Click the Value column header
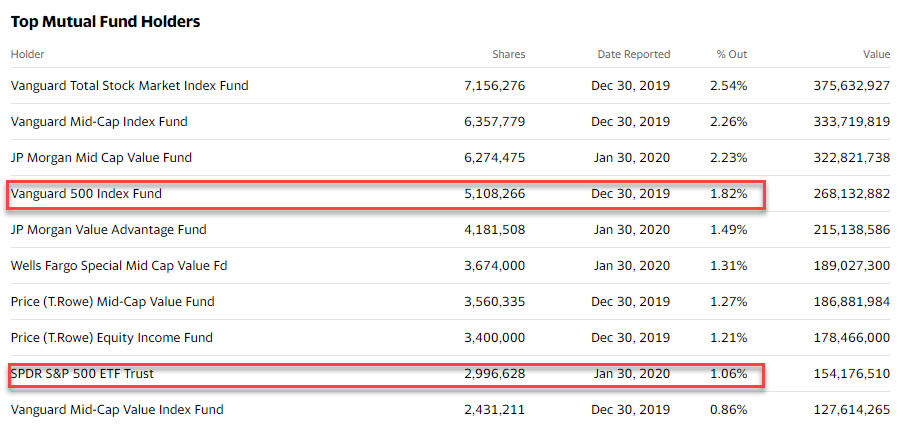Viewport: 907px width, 426px height. click(x=876, y=54)
